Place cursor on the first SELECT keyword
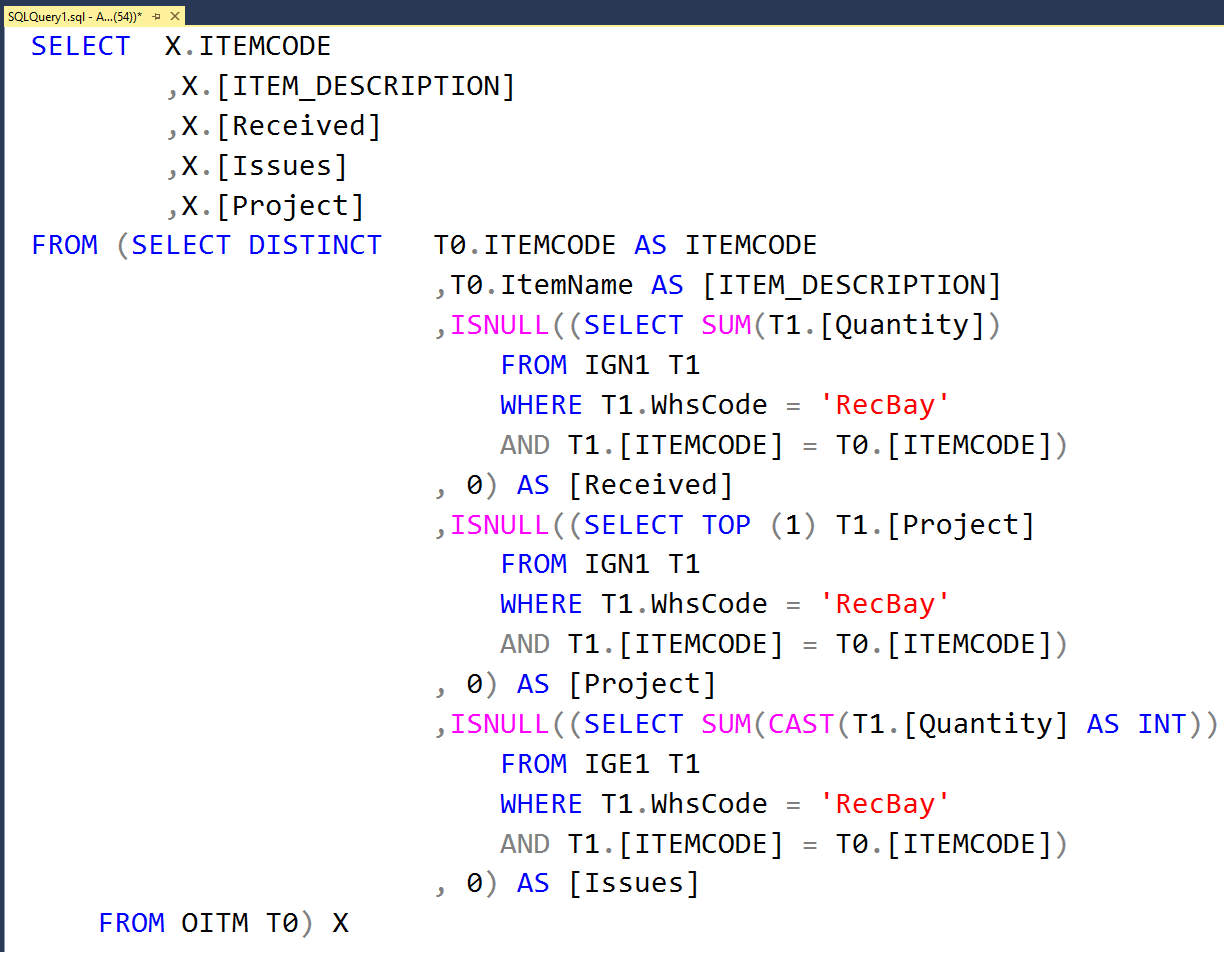The height and width of the screenshot is (953, 1224). coord(80,45)
